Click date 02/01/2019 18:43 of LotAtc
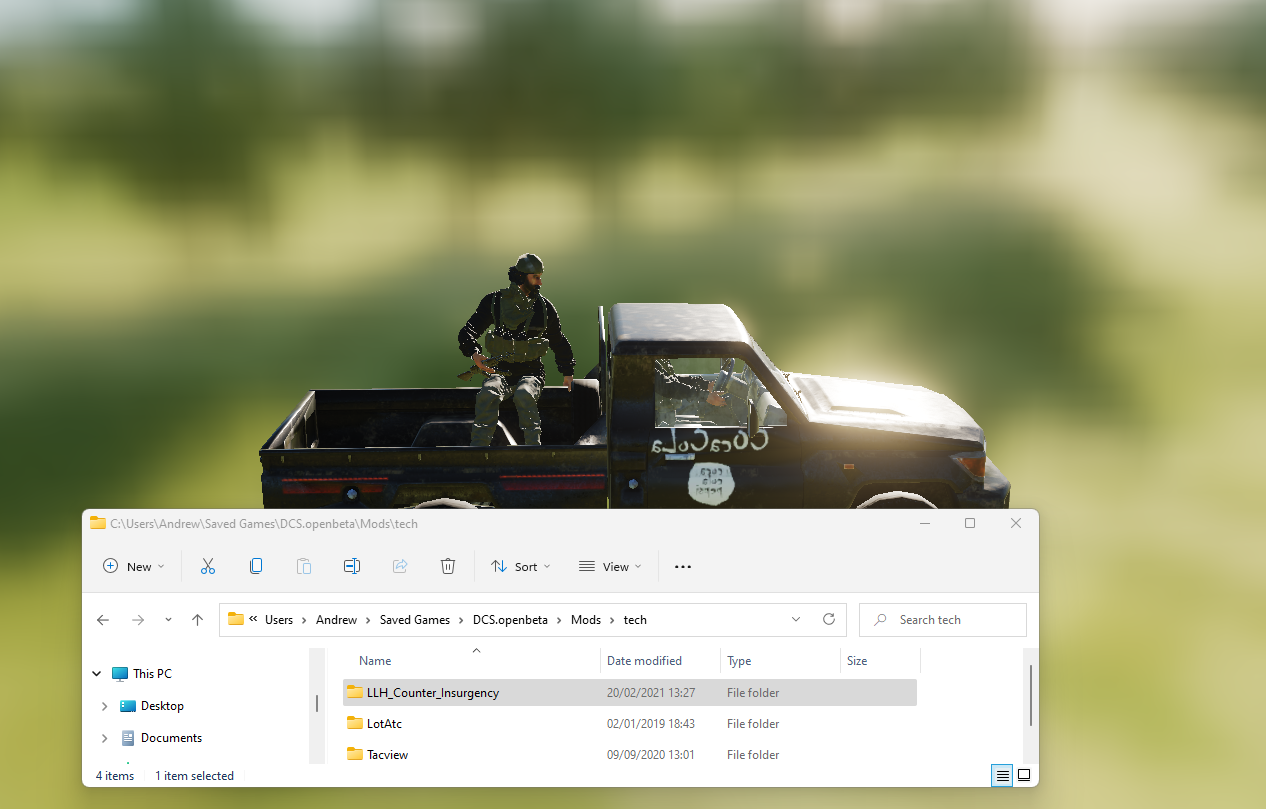This screenshot has height=809, width=1266. click(651, 724)
